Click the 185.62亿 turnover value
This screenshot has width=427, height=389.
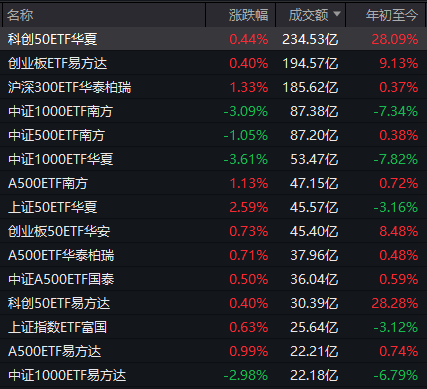coord(310,87)
